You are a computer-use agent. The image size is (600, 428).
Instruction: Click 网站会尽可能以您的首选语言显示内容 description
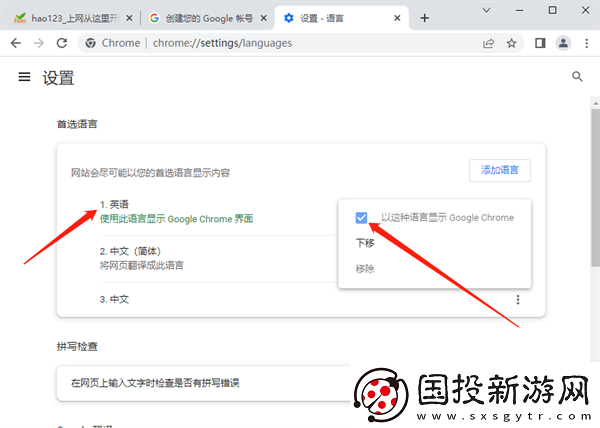click(x=150, y=173)
